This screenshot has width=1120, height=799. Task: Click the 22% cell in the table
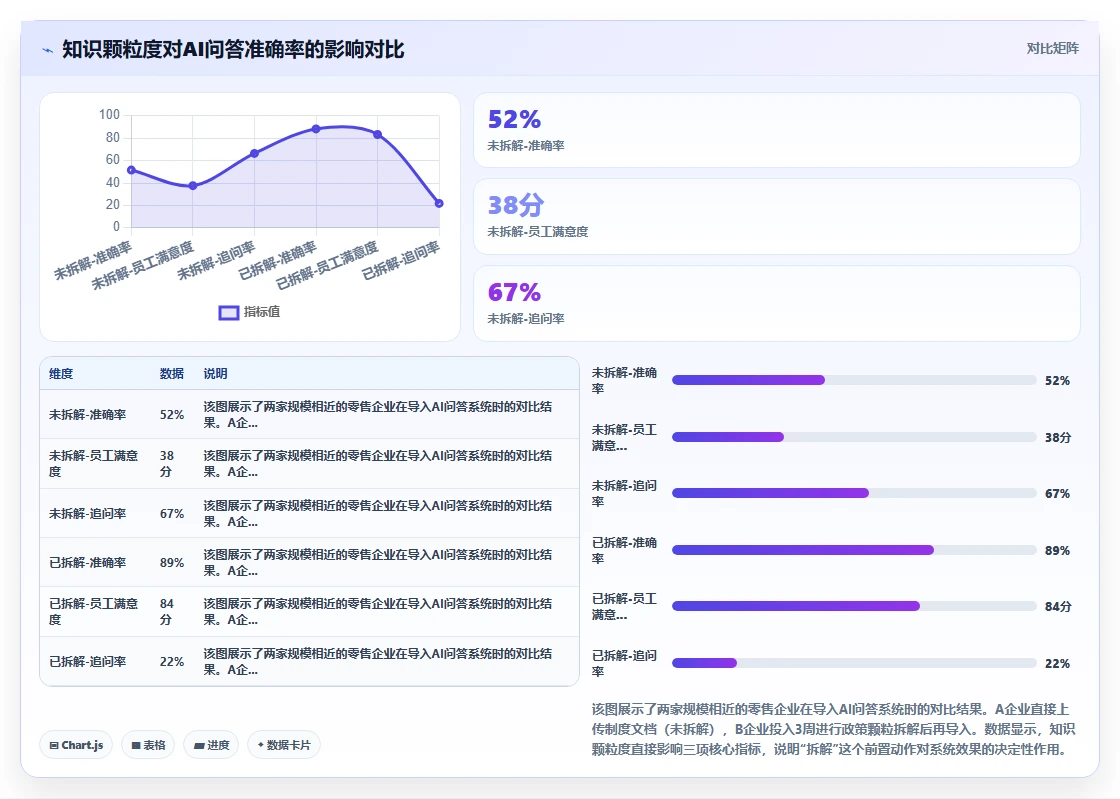[171, 662]
